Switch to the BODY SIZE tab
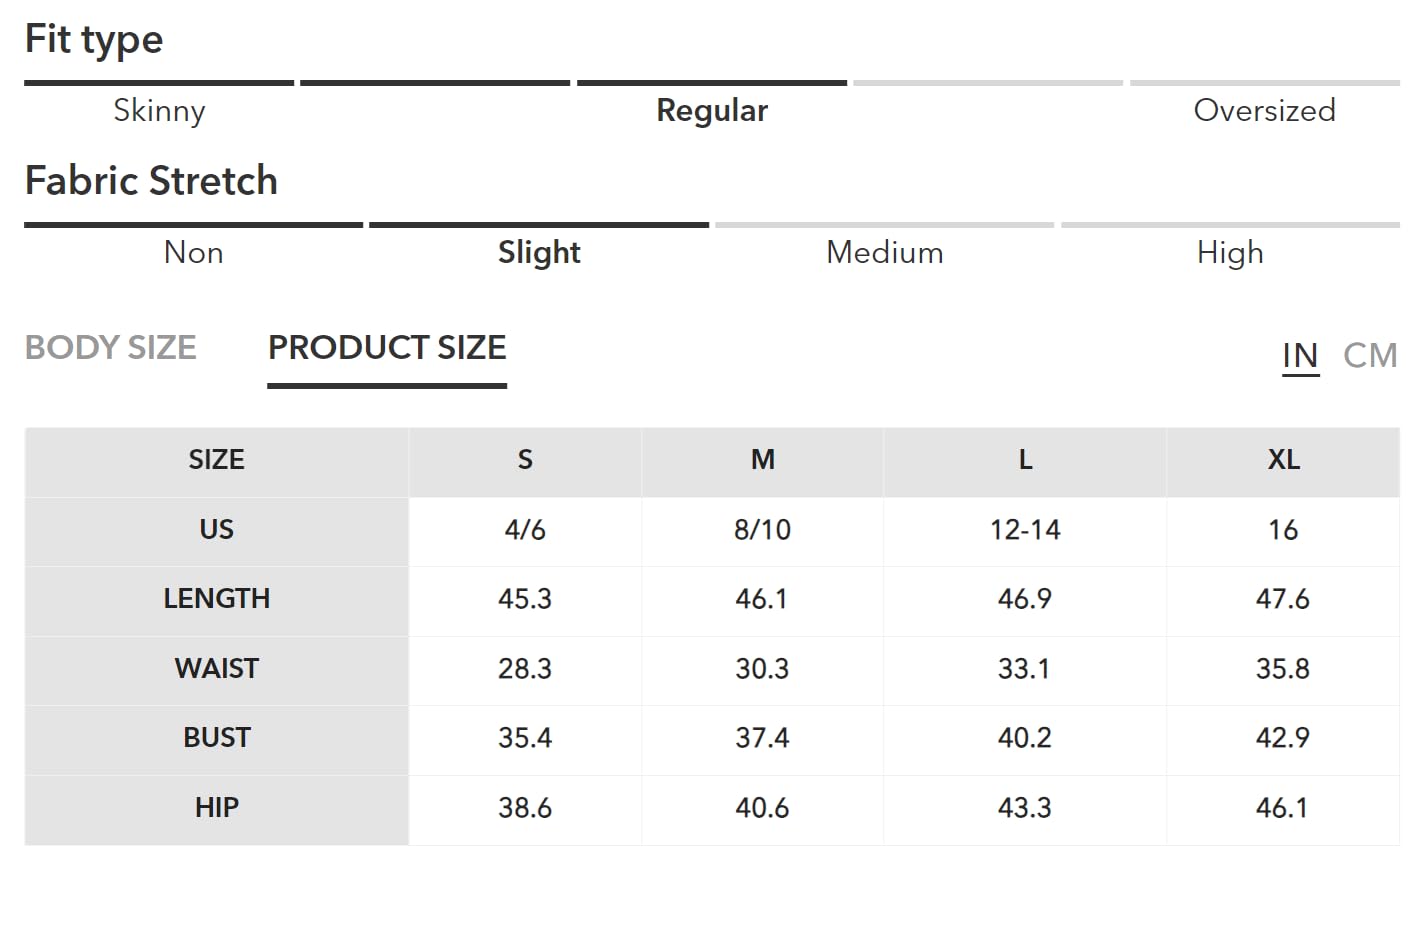1423x928 pixels. 111,348
